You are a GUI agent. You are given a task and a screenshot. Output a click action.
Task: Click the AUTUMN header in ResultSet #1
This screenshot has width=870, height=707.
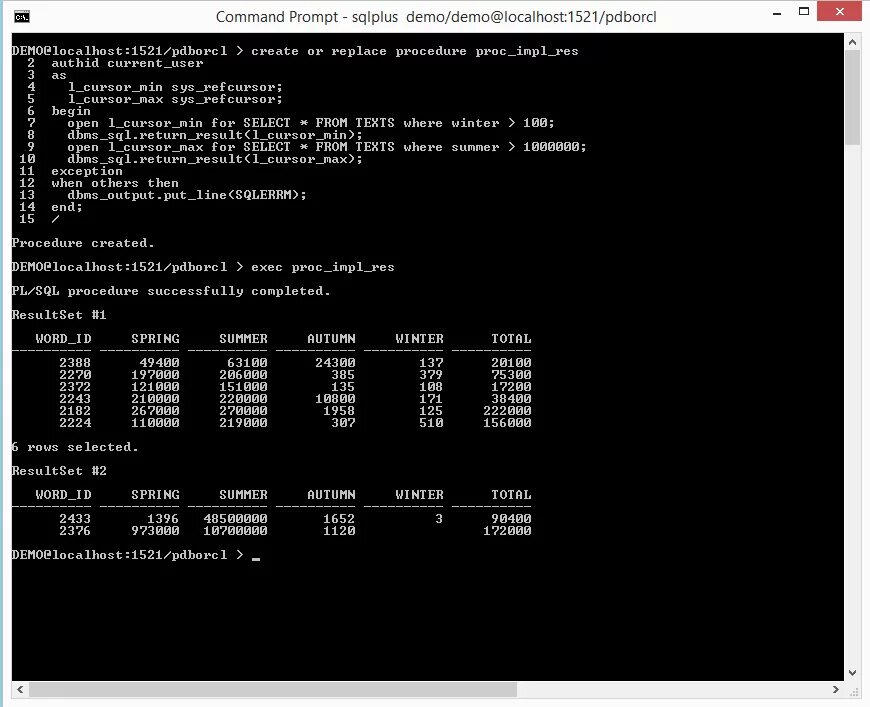click(331, 339)
